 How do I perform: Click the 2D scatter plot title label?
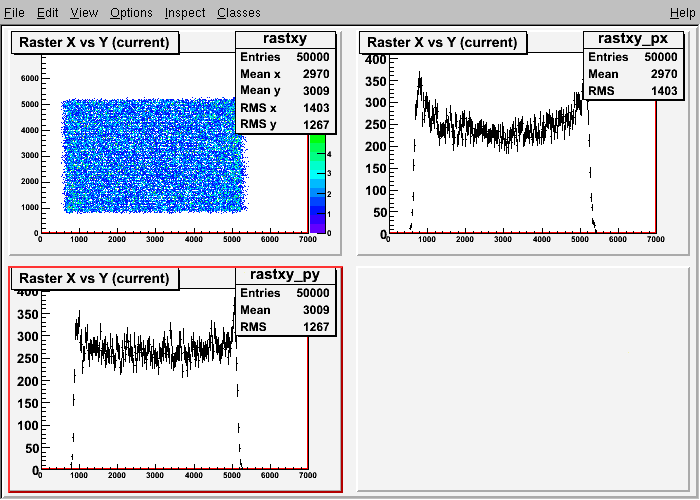click(95, 42)
